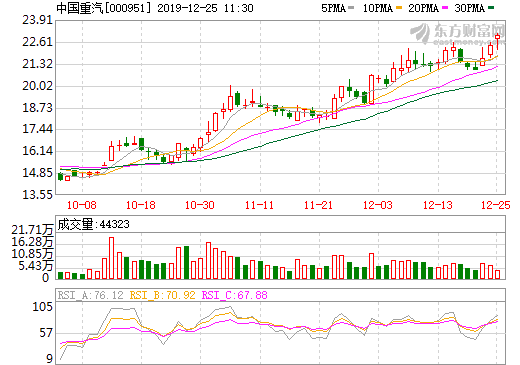Select the 12-25 date label
The height and width of the screenshot is (365, 520).
(496, 205)
